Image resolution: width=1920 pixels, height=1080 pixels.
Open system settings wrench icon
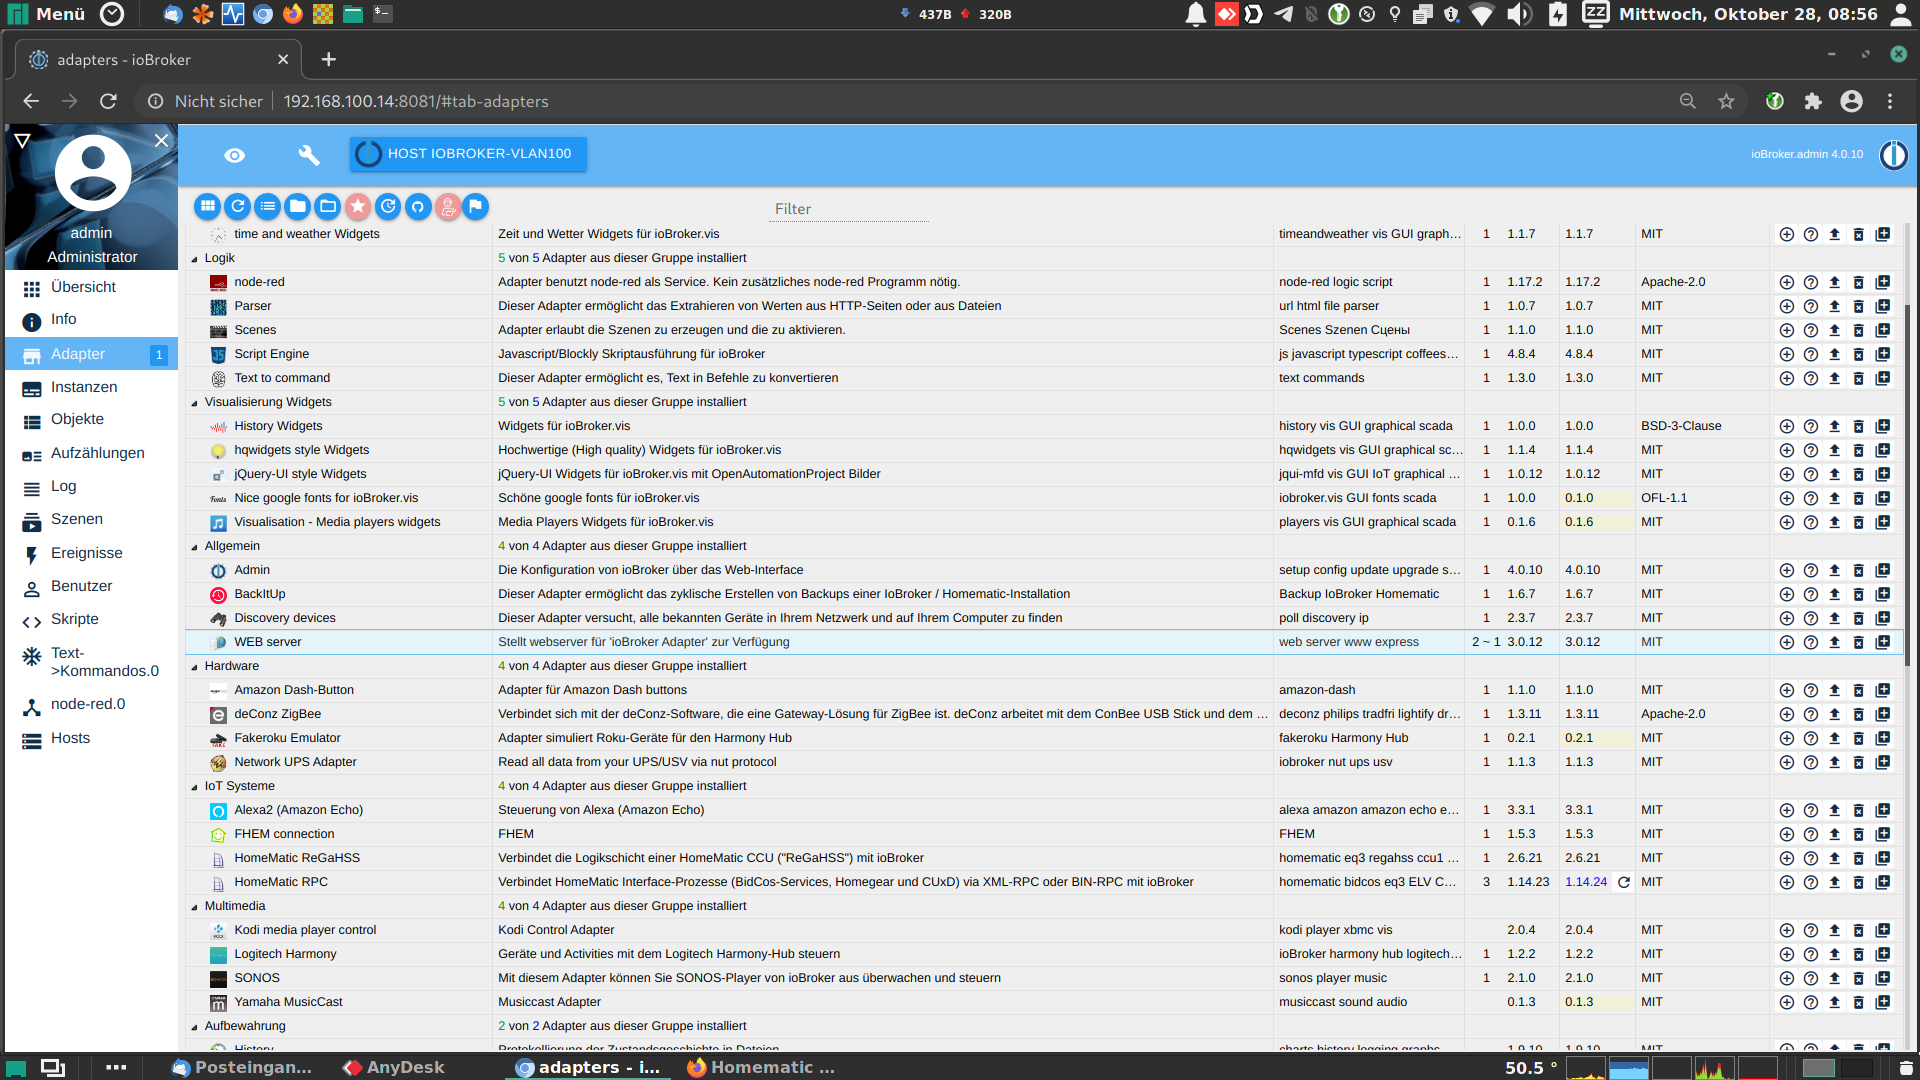[x=309, y=155]
